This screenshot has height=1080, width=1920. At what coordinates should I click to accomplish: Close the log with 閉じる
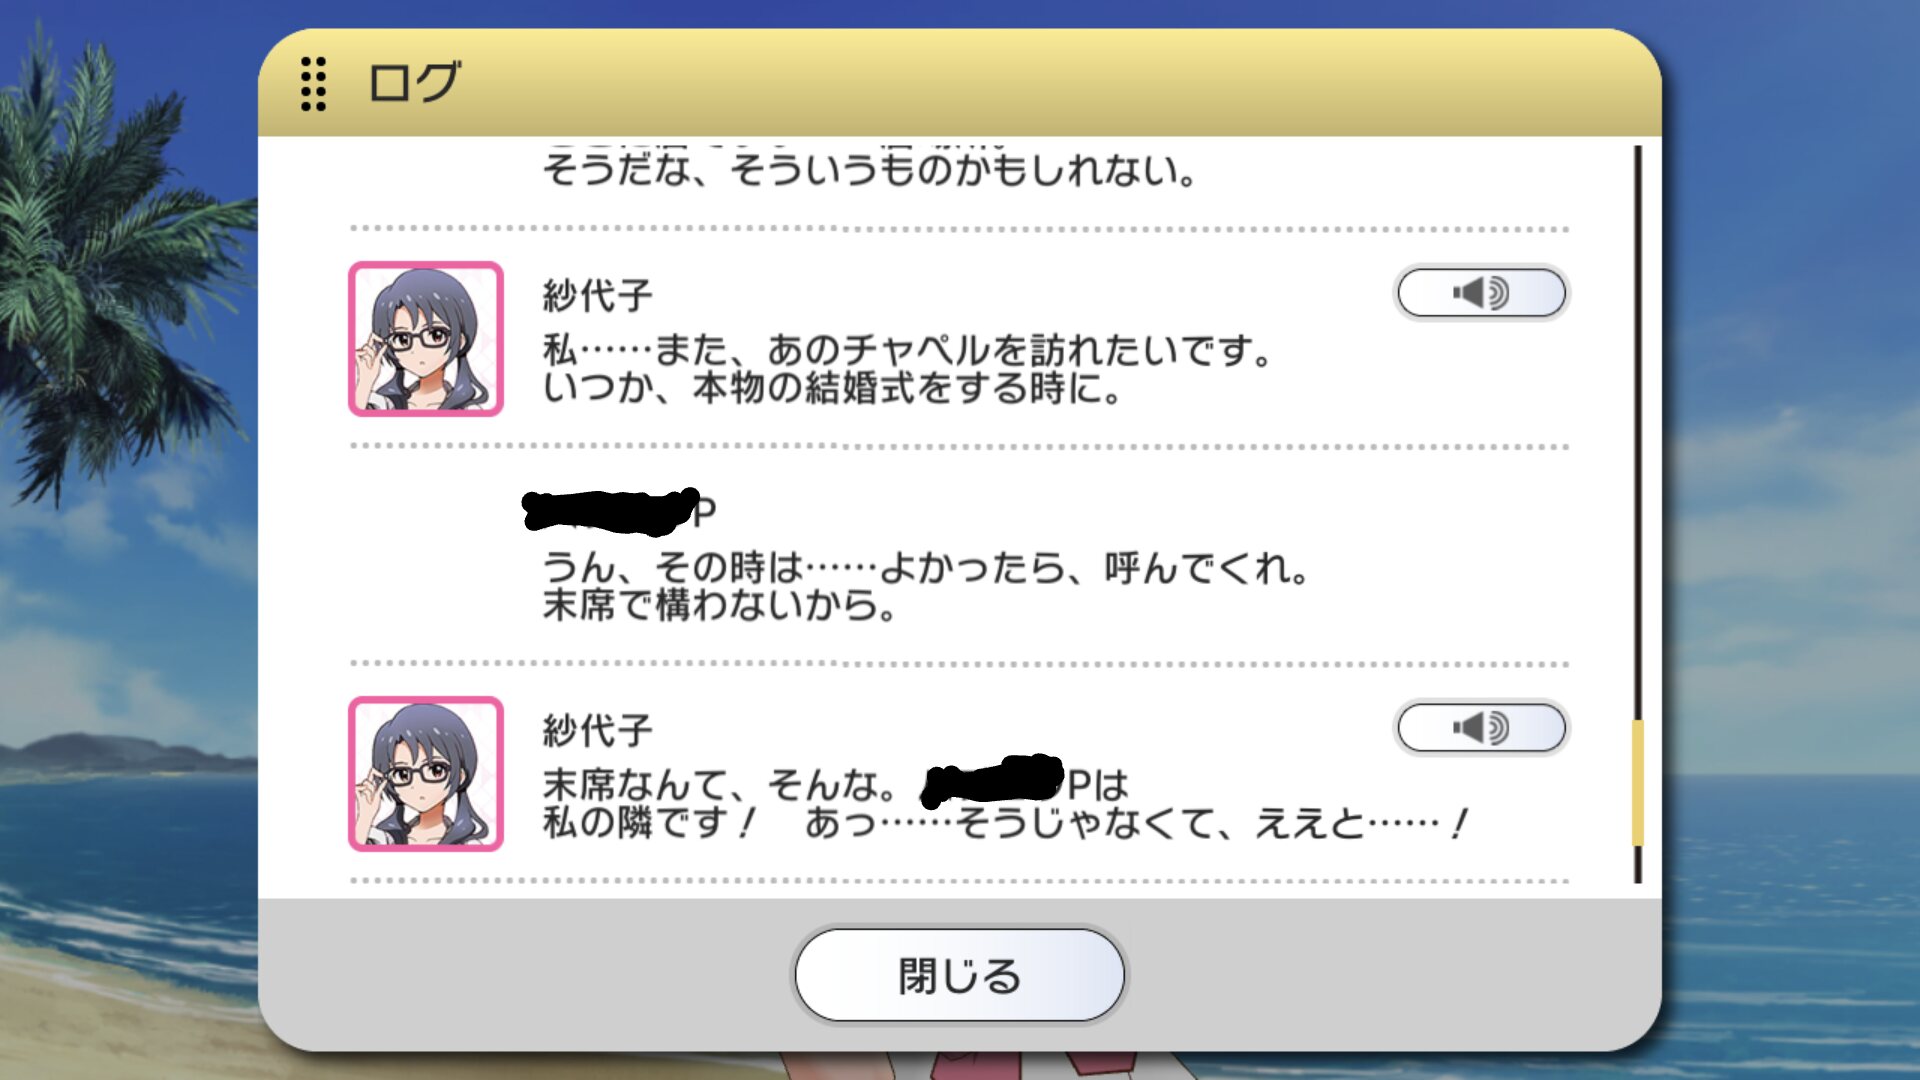coord(960,975)
